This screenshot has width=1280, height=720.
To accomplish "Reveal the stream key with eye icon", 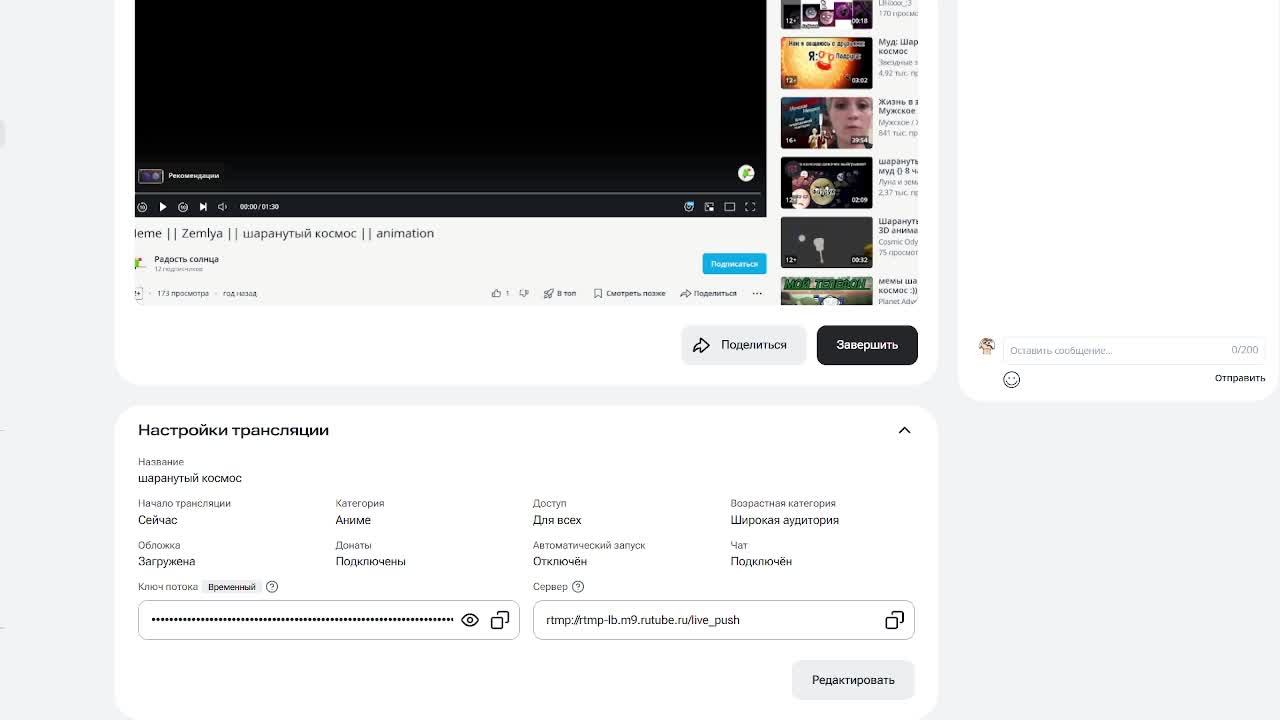I will (470, 620).
